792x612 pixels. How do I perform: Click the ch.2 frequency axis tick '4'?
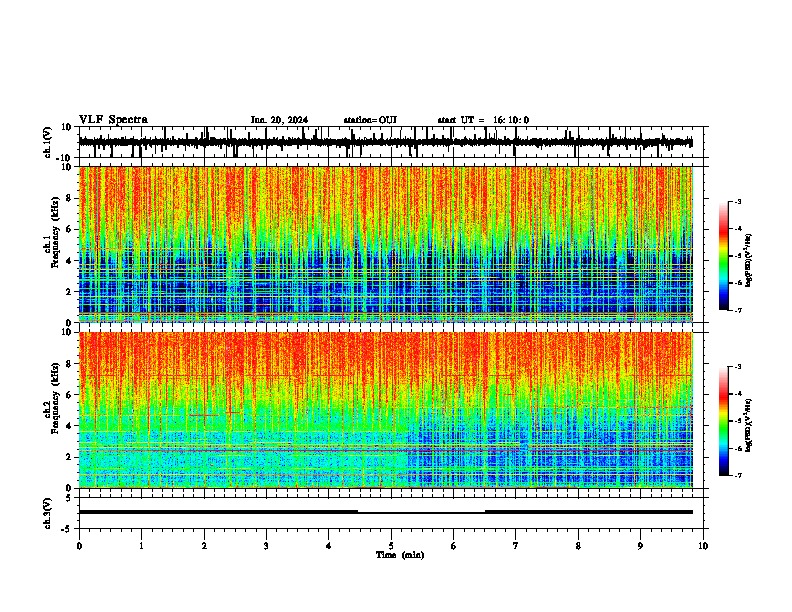click(x=69, y=426)
